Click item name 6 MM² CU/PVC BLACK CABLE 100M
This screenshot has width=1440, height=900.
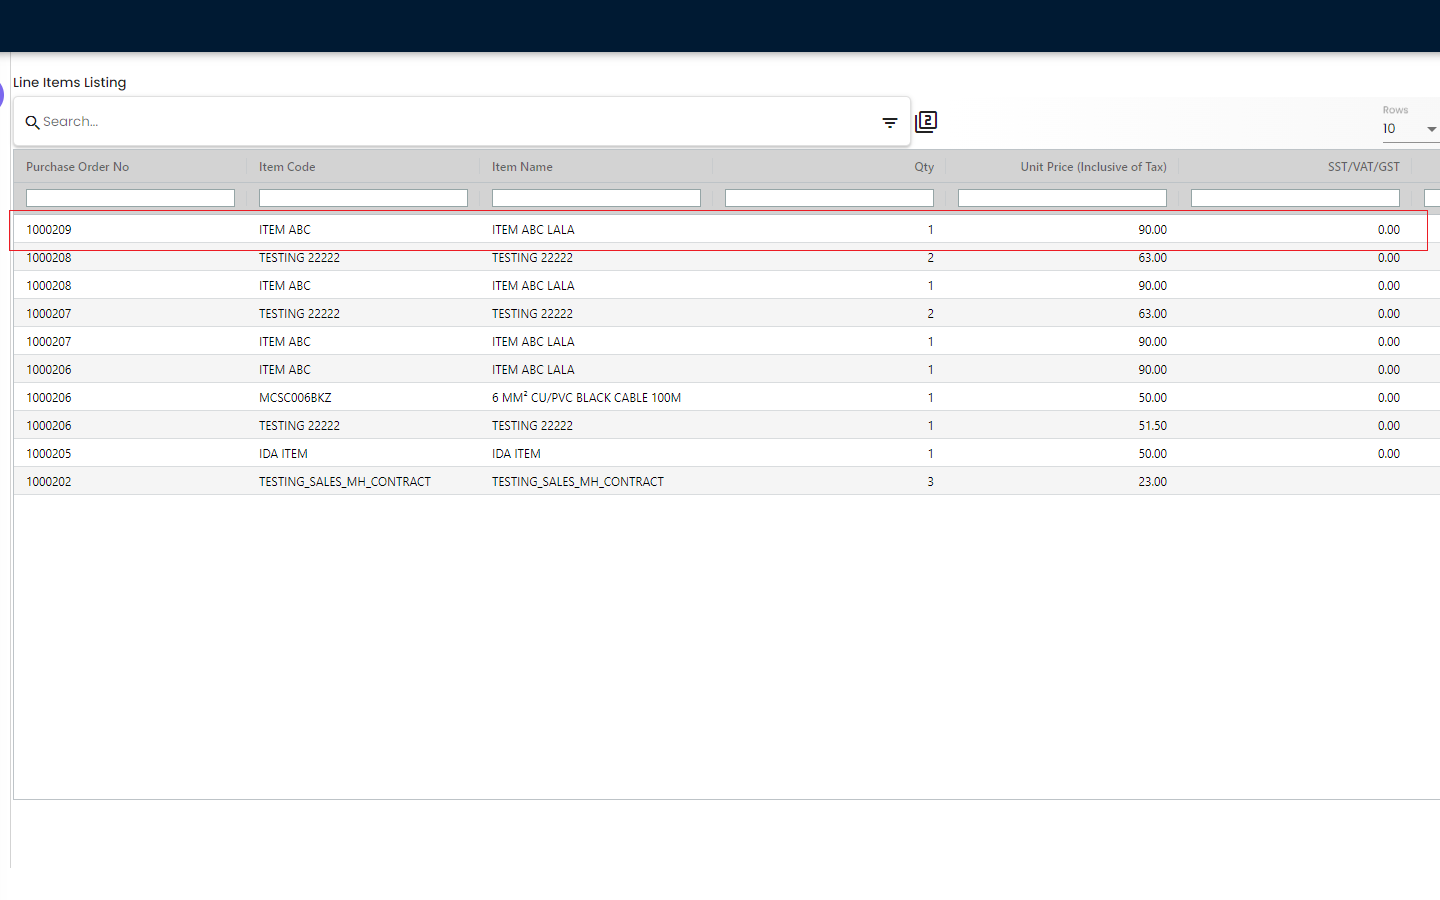[x=586, y=398]
